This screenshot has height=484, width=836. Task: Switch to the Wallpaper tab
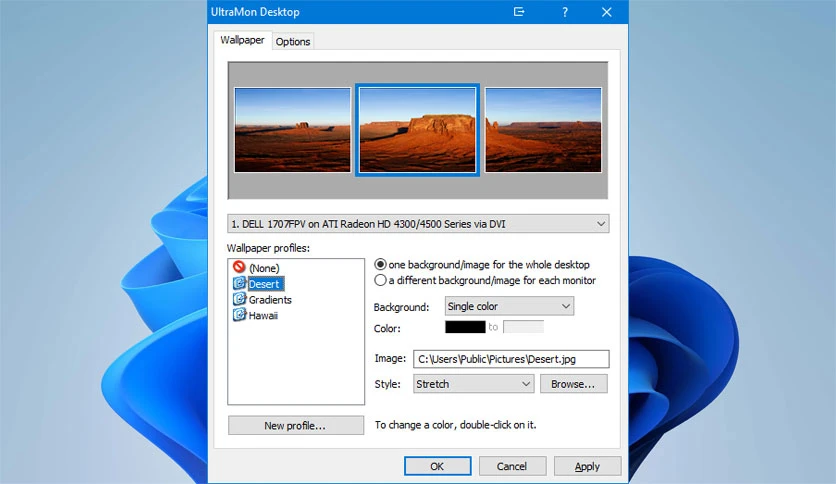242,40
